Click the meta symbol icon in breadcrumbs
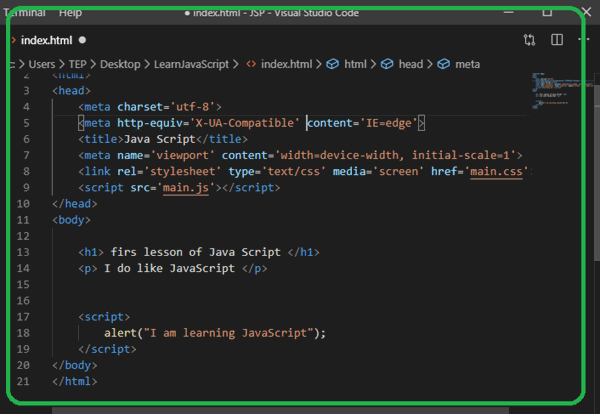 pyautogui.click(x=443, y=64)
